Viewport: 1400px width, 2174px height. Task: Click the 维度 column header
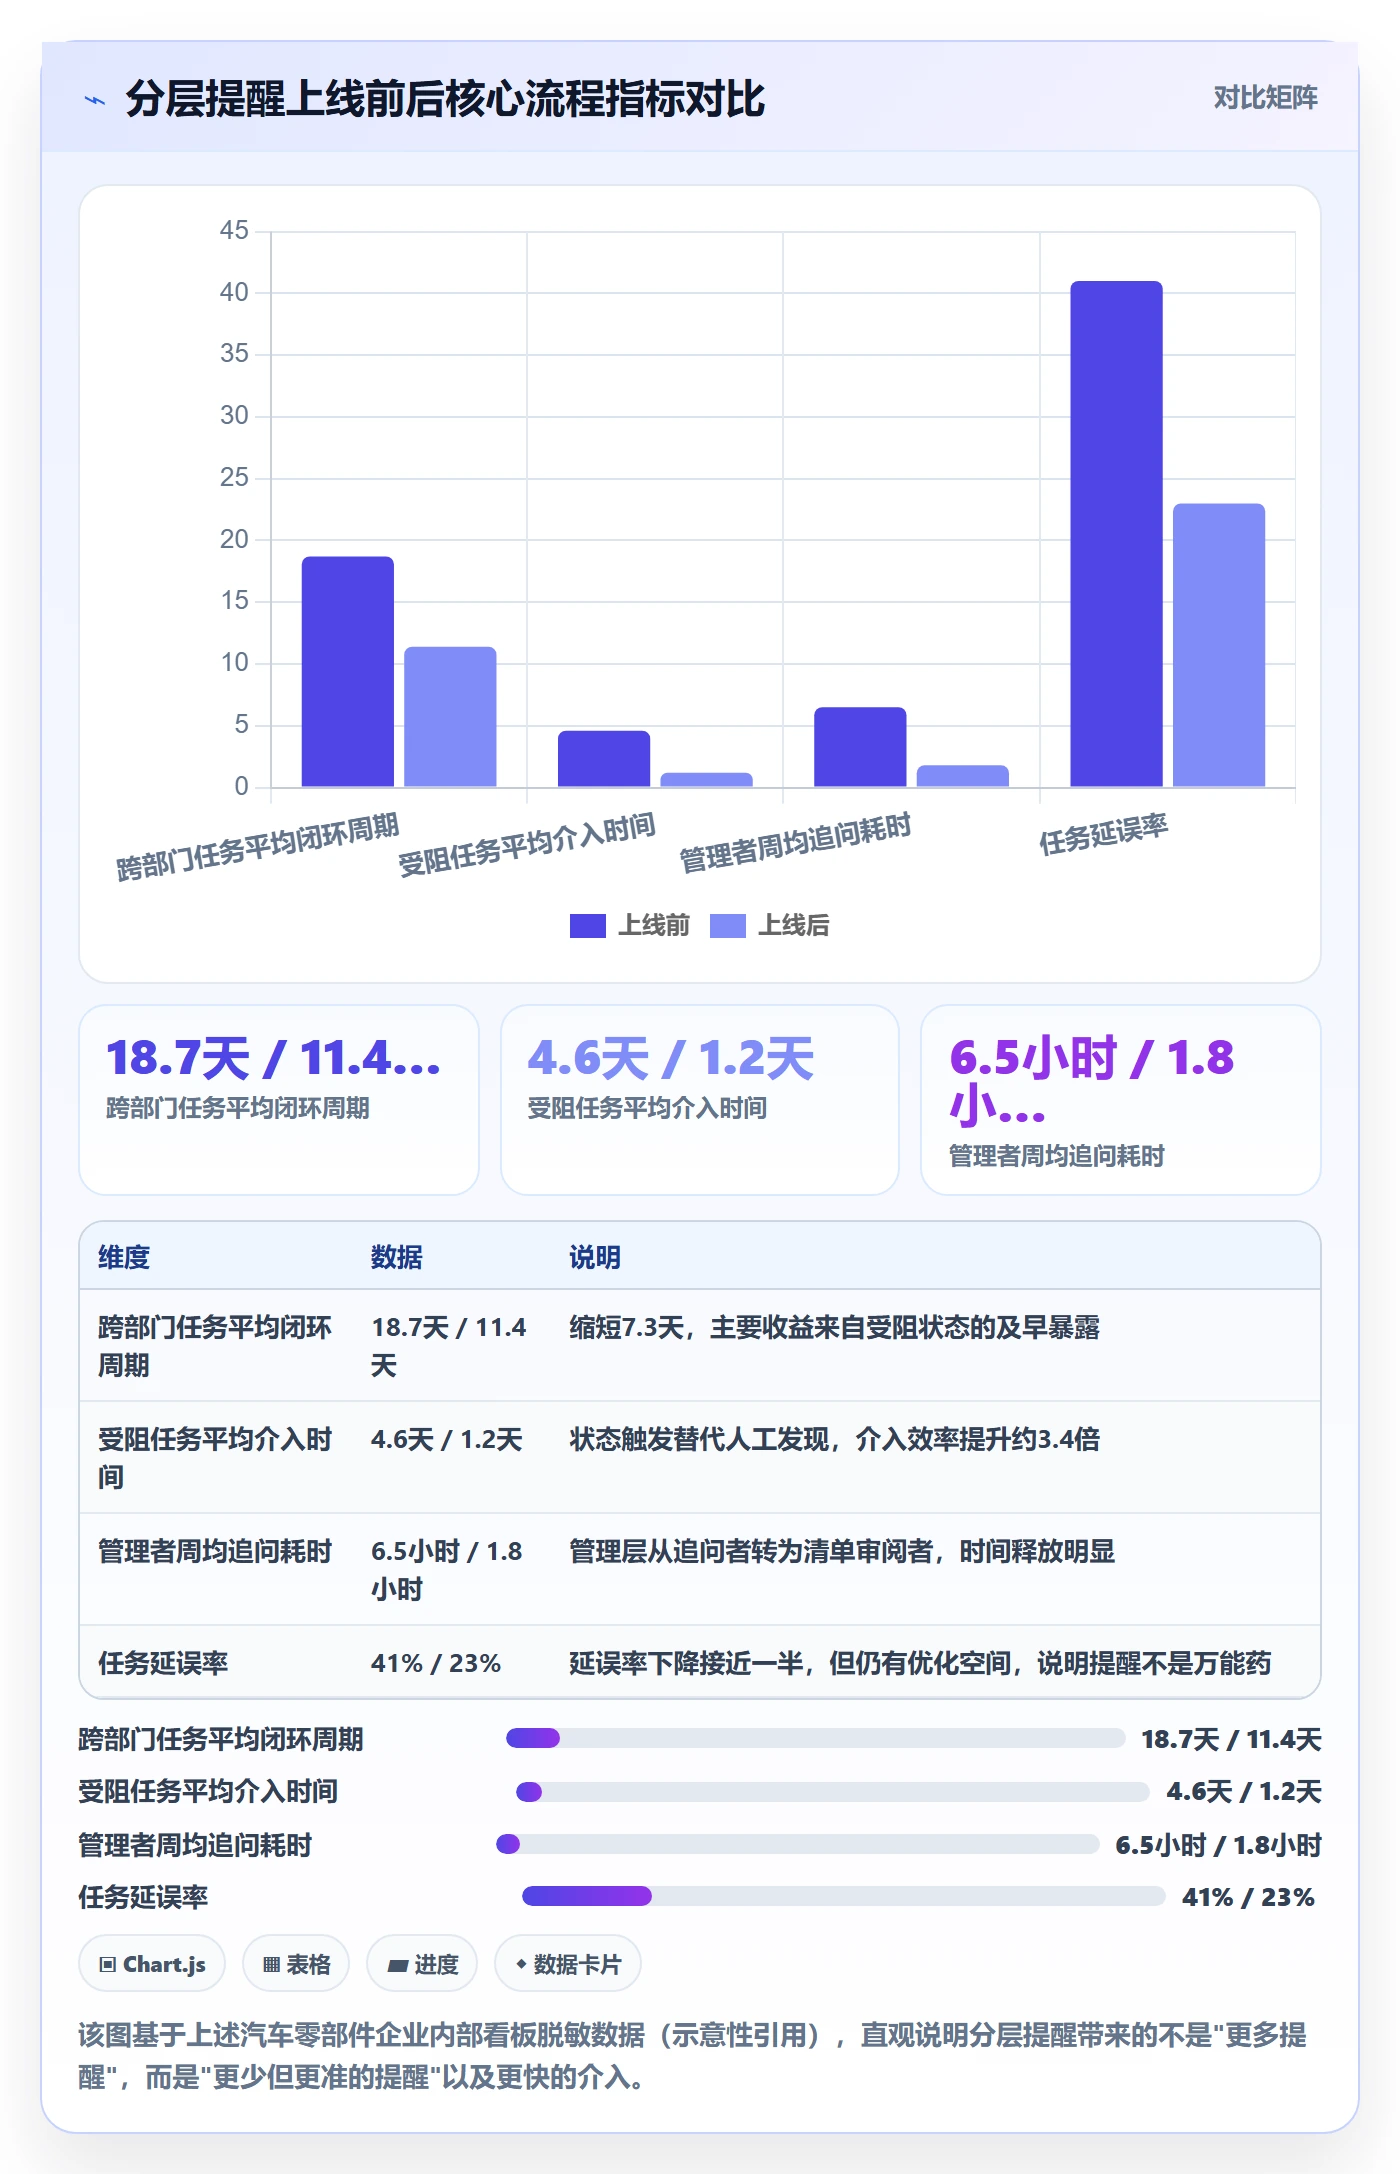pos(124,1257)
